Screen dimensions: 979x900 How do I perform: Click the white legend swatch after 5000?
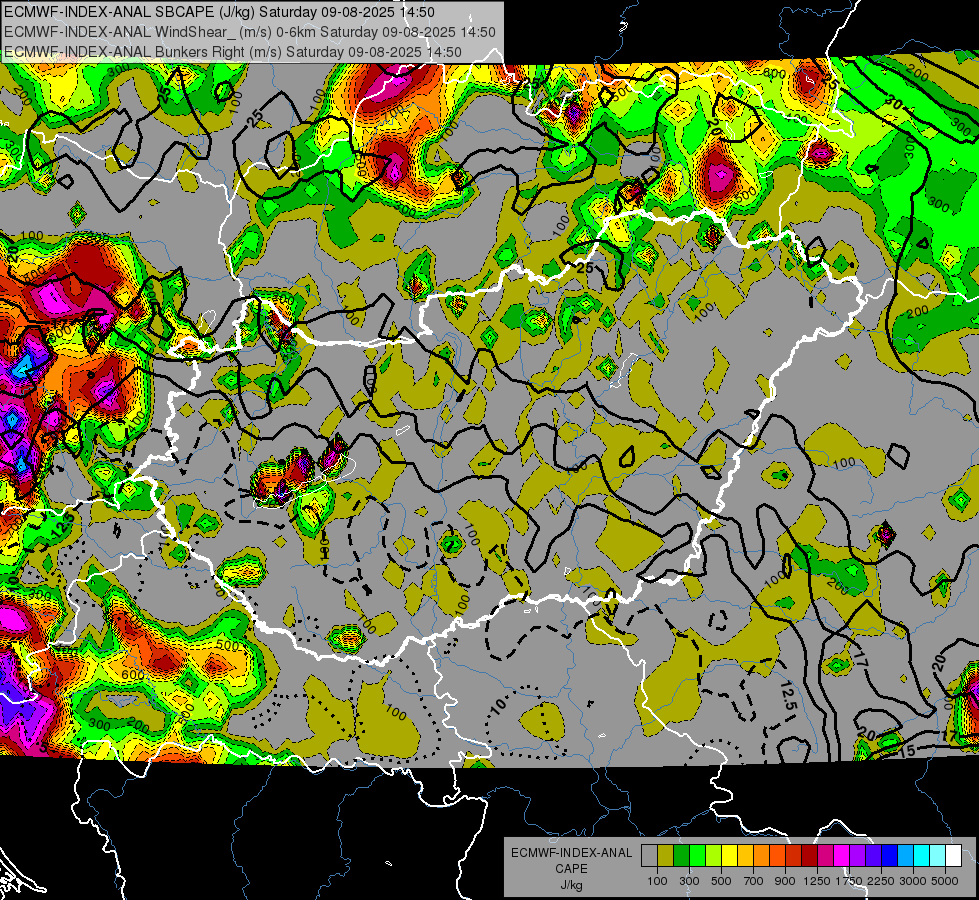pos(954,856)
